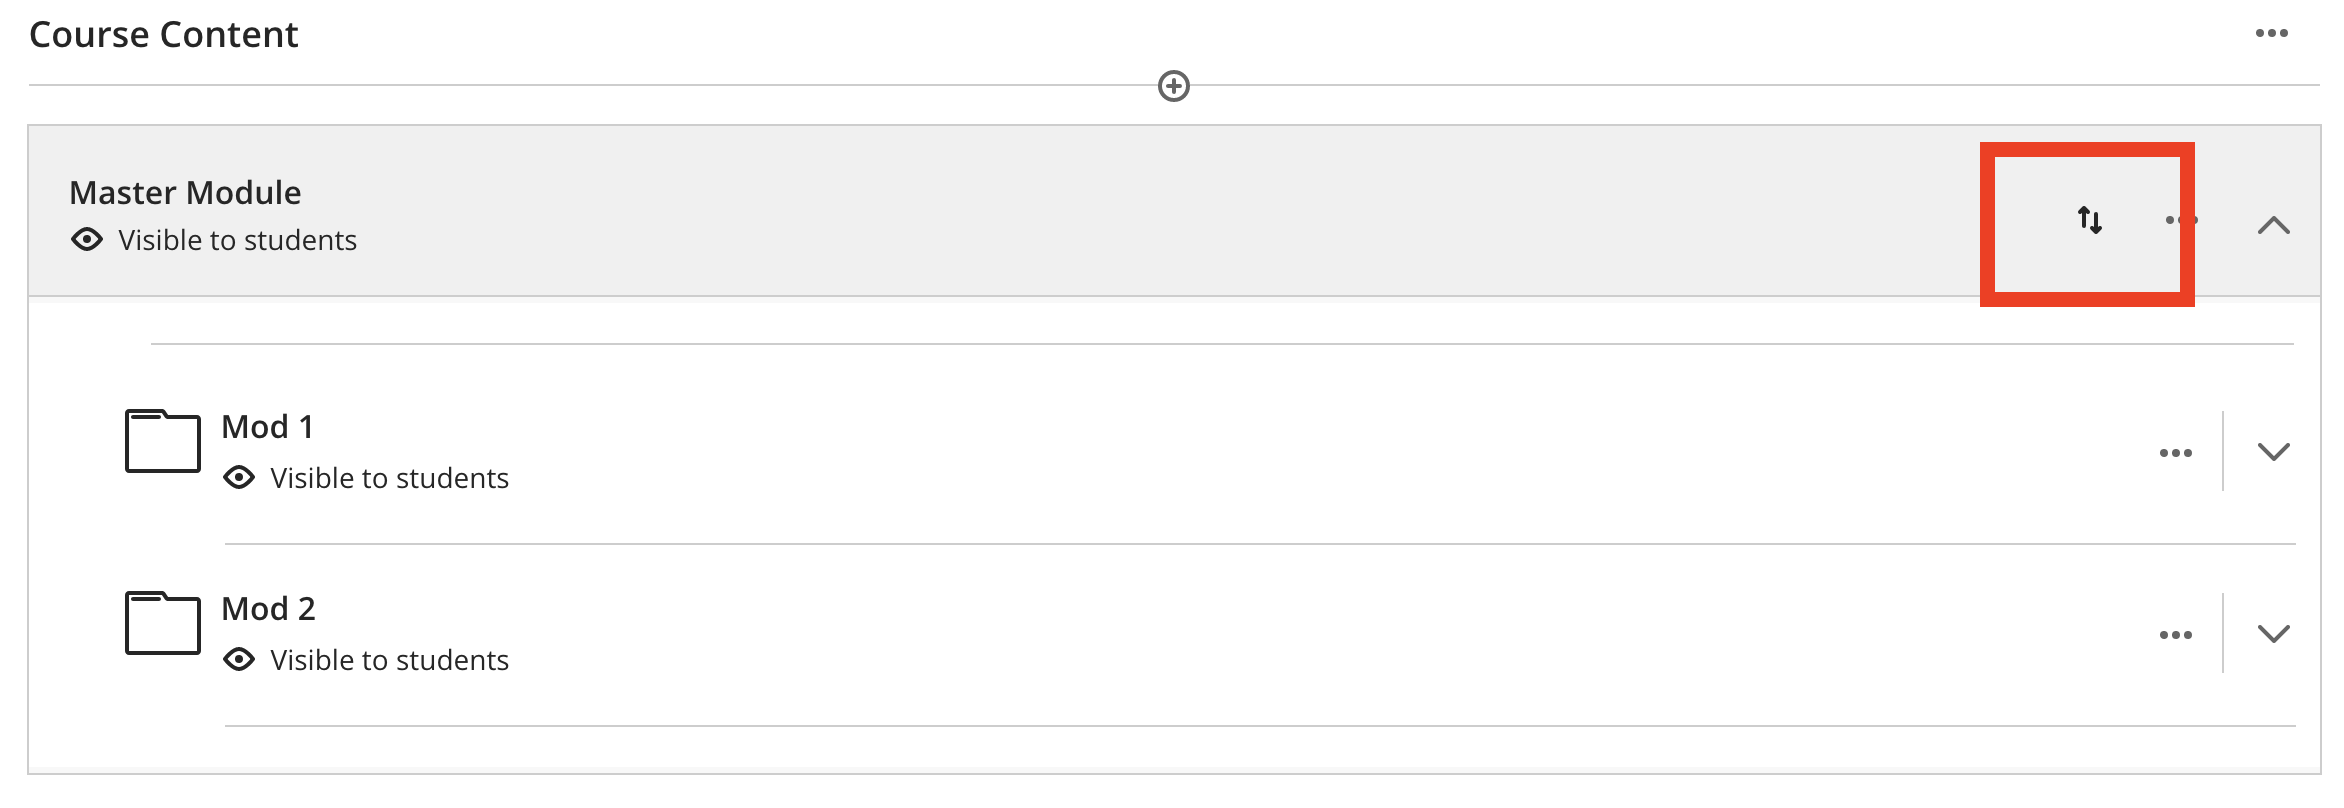This screenshot has height=808, width=2344.
Task: Click the Master Module reorder arrows icon
Action: click(x=2089, y=219)
